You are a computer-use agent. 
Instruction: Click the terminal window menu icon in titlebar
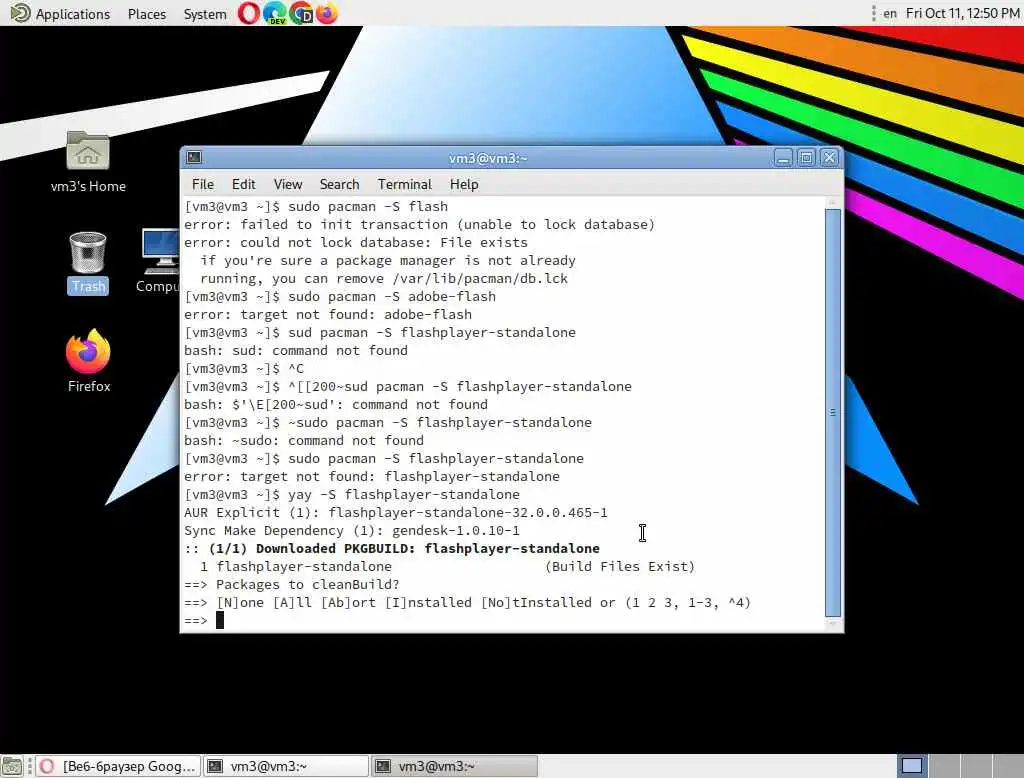[194, 157]
